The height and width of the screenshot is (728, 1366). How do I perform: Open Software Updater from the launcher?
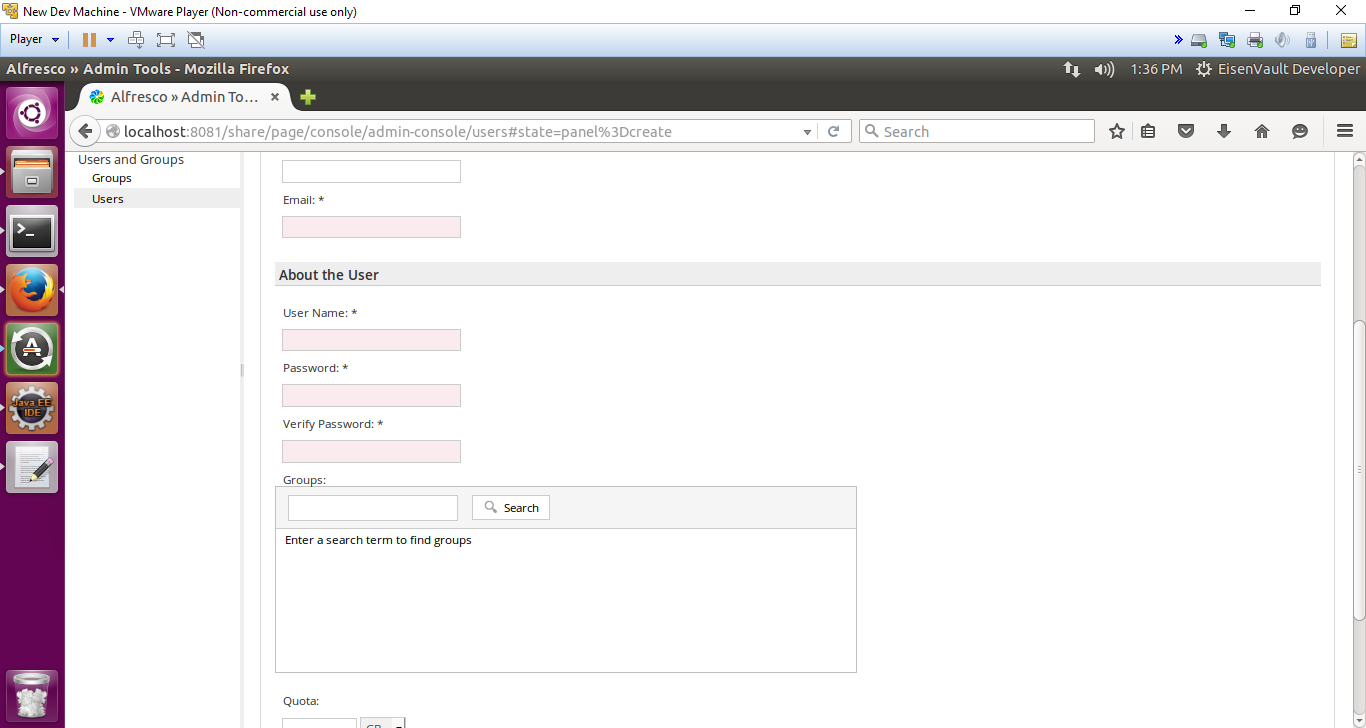[x=32, y=349]
